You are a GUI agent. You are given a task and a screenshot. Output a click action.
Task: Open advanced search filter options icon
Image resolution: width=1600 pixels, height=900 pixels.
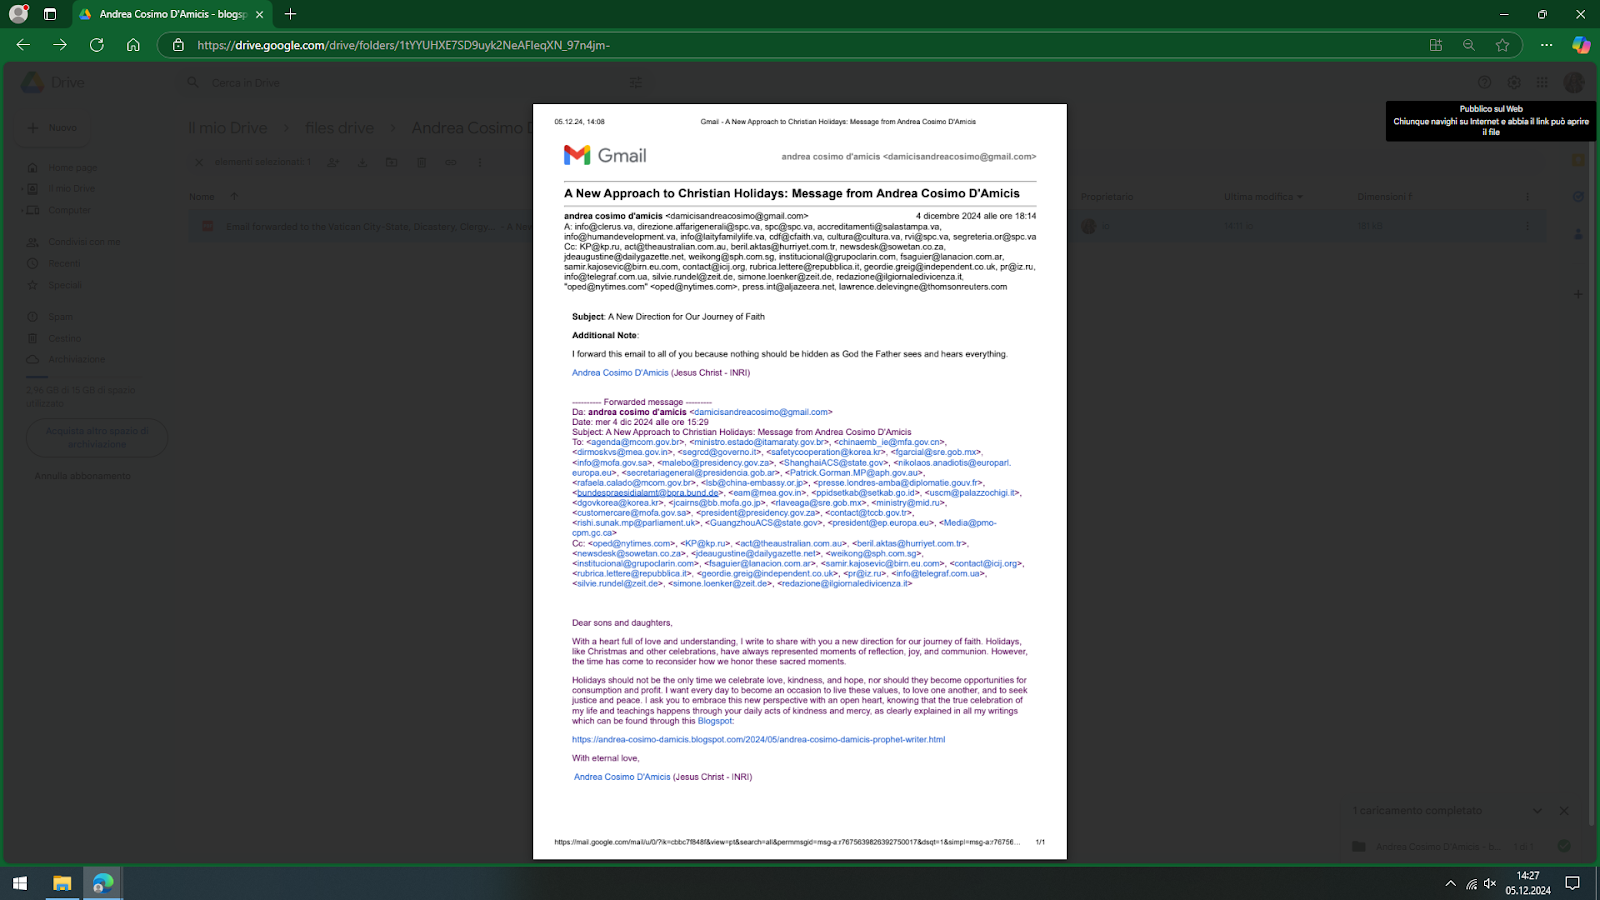click(x=635, y=82)
